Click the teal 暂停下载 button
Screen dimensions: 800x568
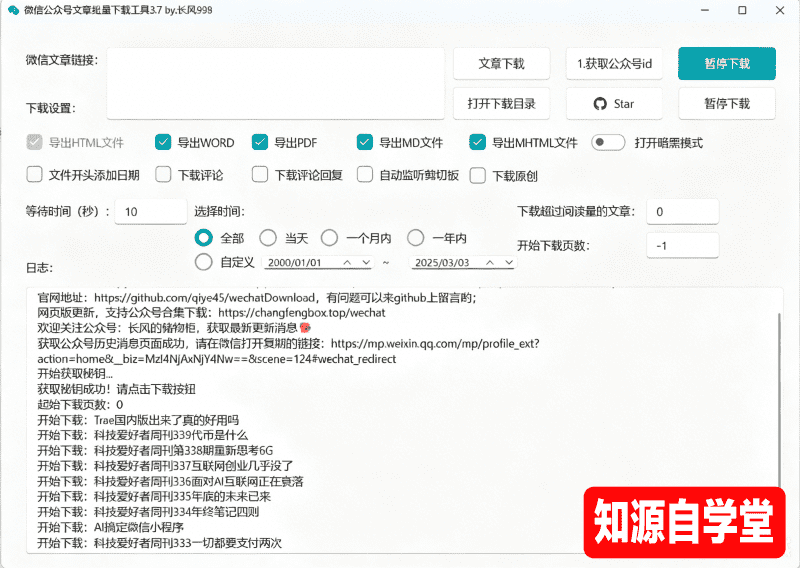point(727,63)
